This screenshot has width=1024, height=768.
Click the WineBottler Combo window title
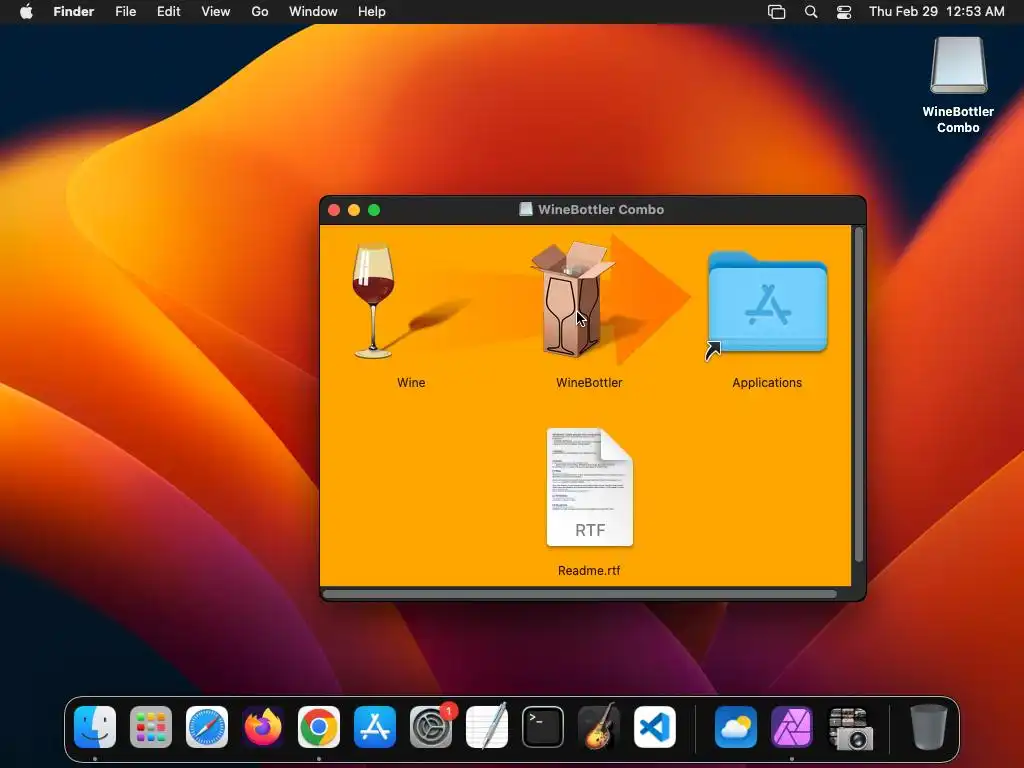[601, 210]
